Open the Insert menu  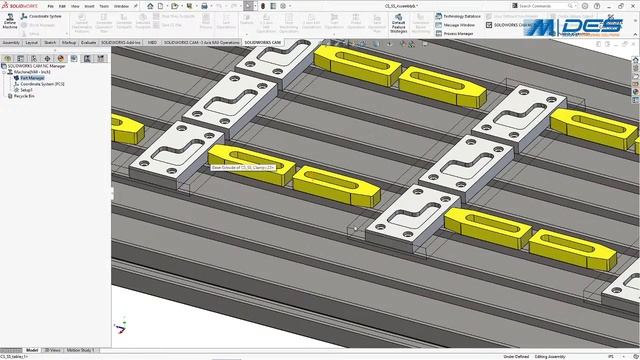coord(89,6)
